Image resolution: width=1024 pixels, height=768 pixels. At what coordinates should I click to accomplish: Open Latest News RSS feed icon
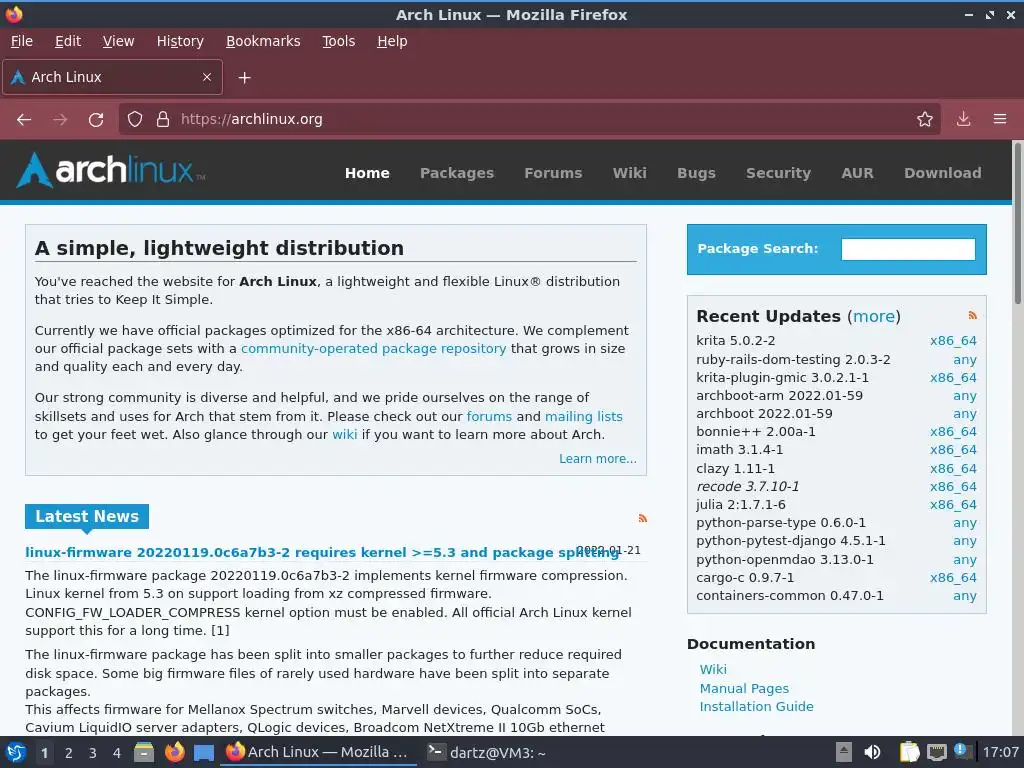643,518
